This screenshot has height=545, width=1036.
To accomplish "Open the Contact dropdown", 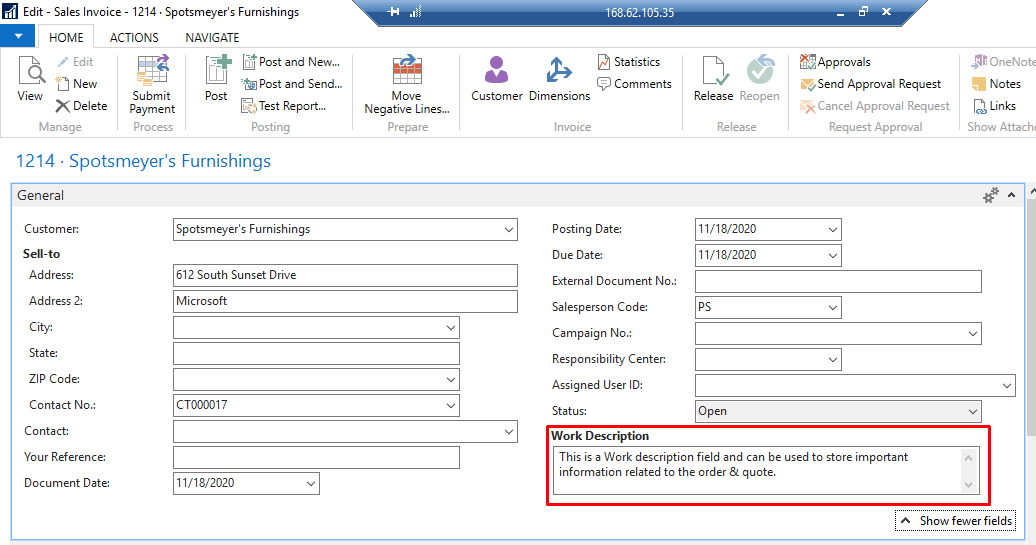I will 509,432.
